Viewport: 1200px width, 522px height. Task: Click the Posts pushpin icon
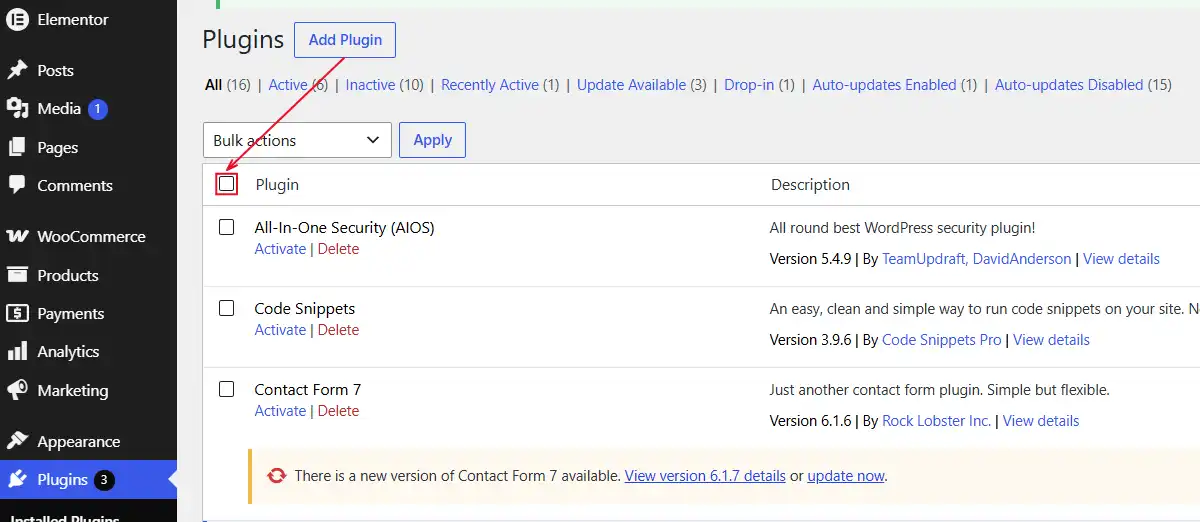coord(17,70)
